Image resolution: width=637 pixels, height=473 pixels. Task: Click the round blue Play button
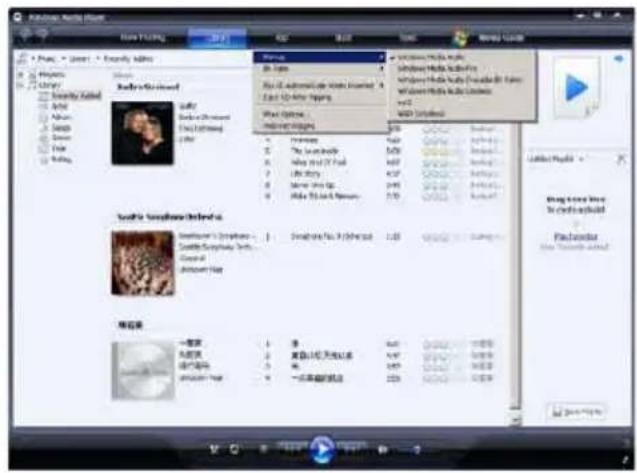click(x=322, y=449)
